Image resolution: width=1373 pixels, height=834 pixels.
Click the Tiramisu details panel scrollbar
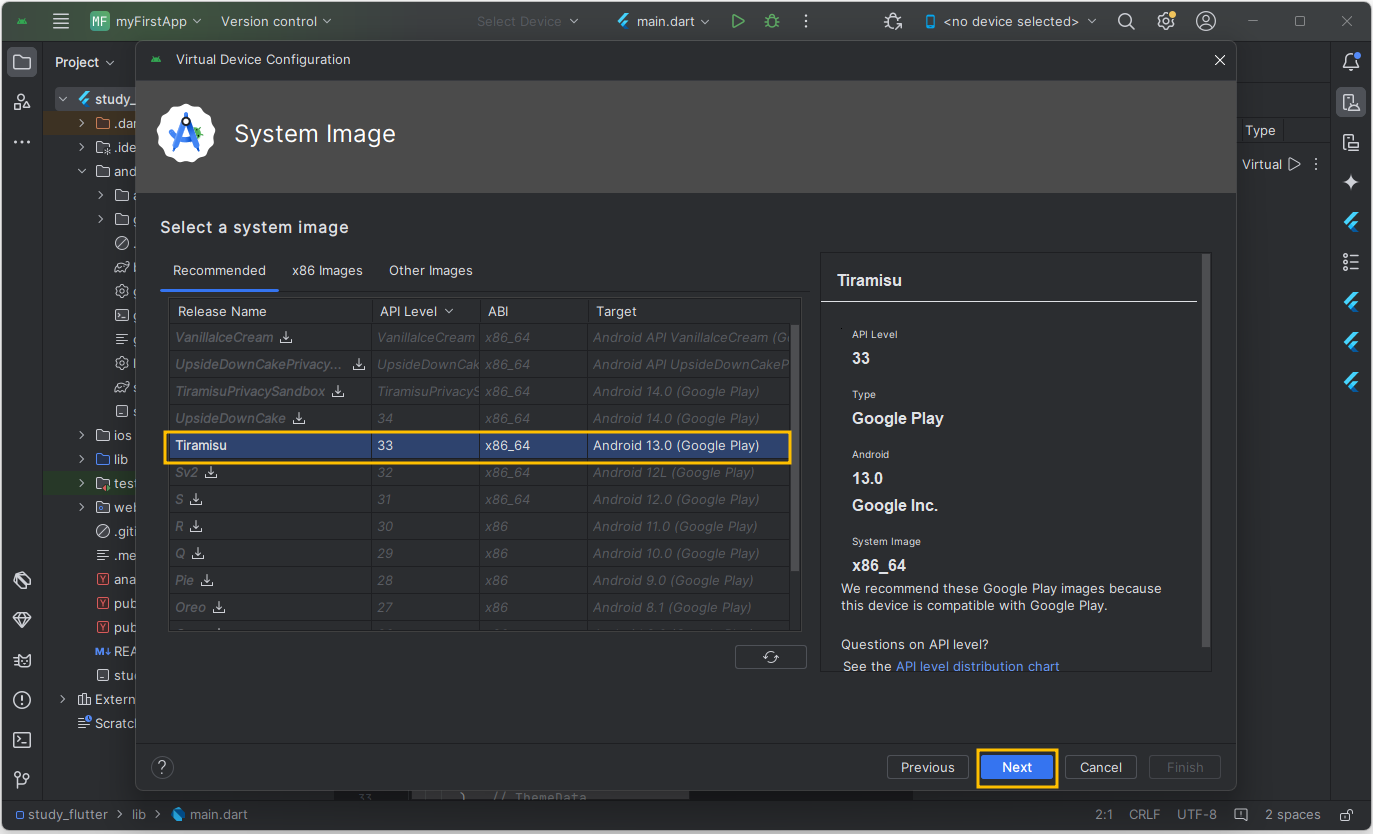[1206, 450]
